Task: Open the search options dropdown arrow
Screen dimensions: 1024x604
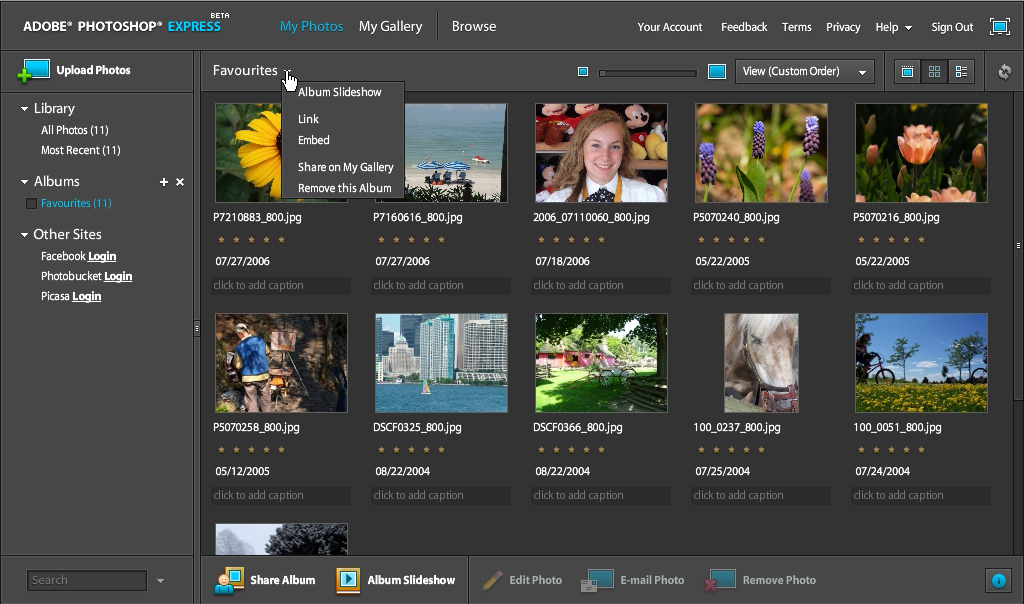Action: 160,581
